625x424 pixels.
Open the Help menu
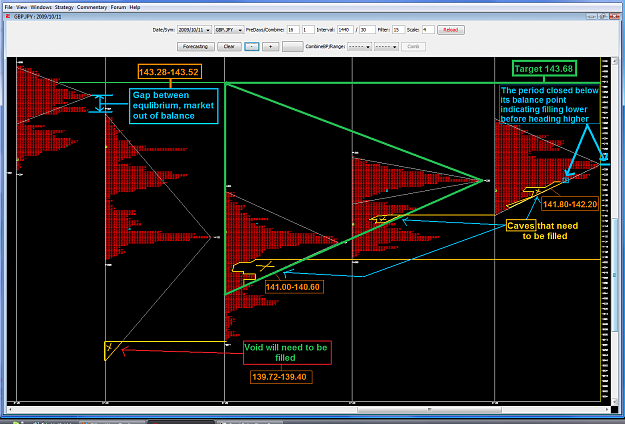[x=135, y=7]
